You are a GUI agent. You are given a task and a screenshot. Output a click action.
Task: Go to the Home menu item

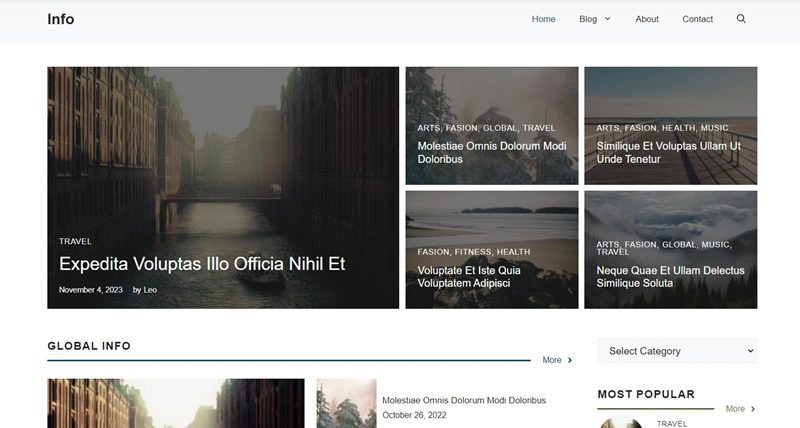click(543, 19)
